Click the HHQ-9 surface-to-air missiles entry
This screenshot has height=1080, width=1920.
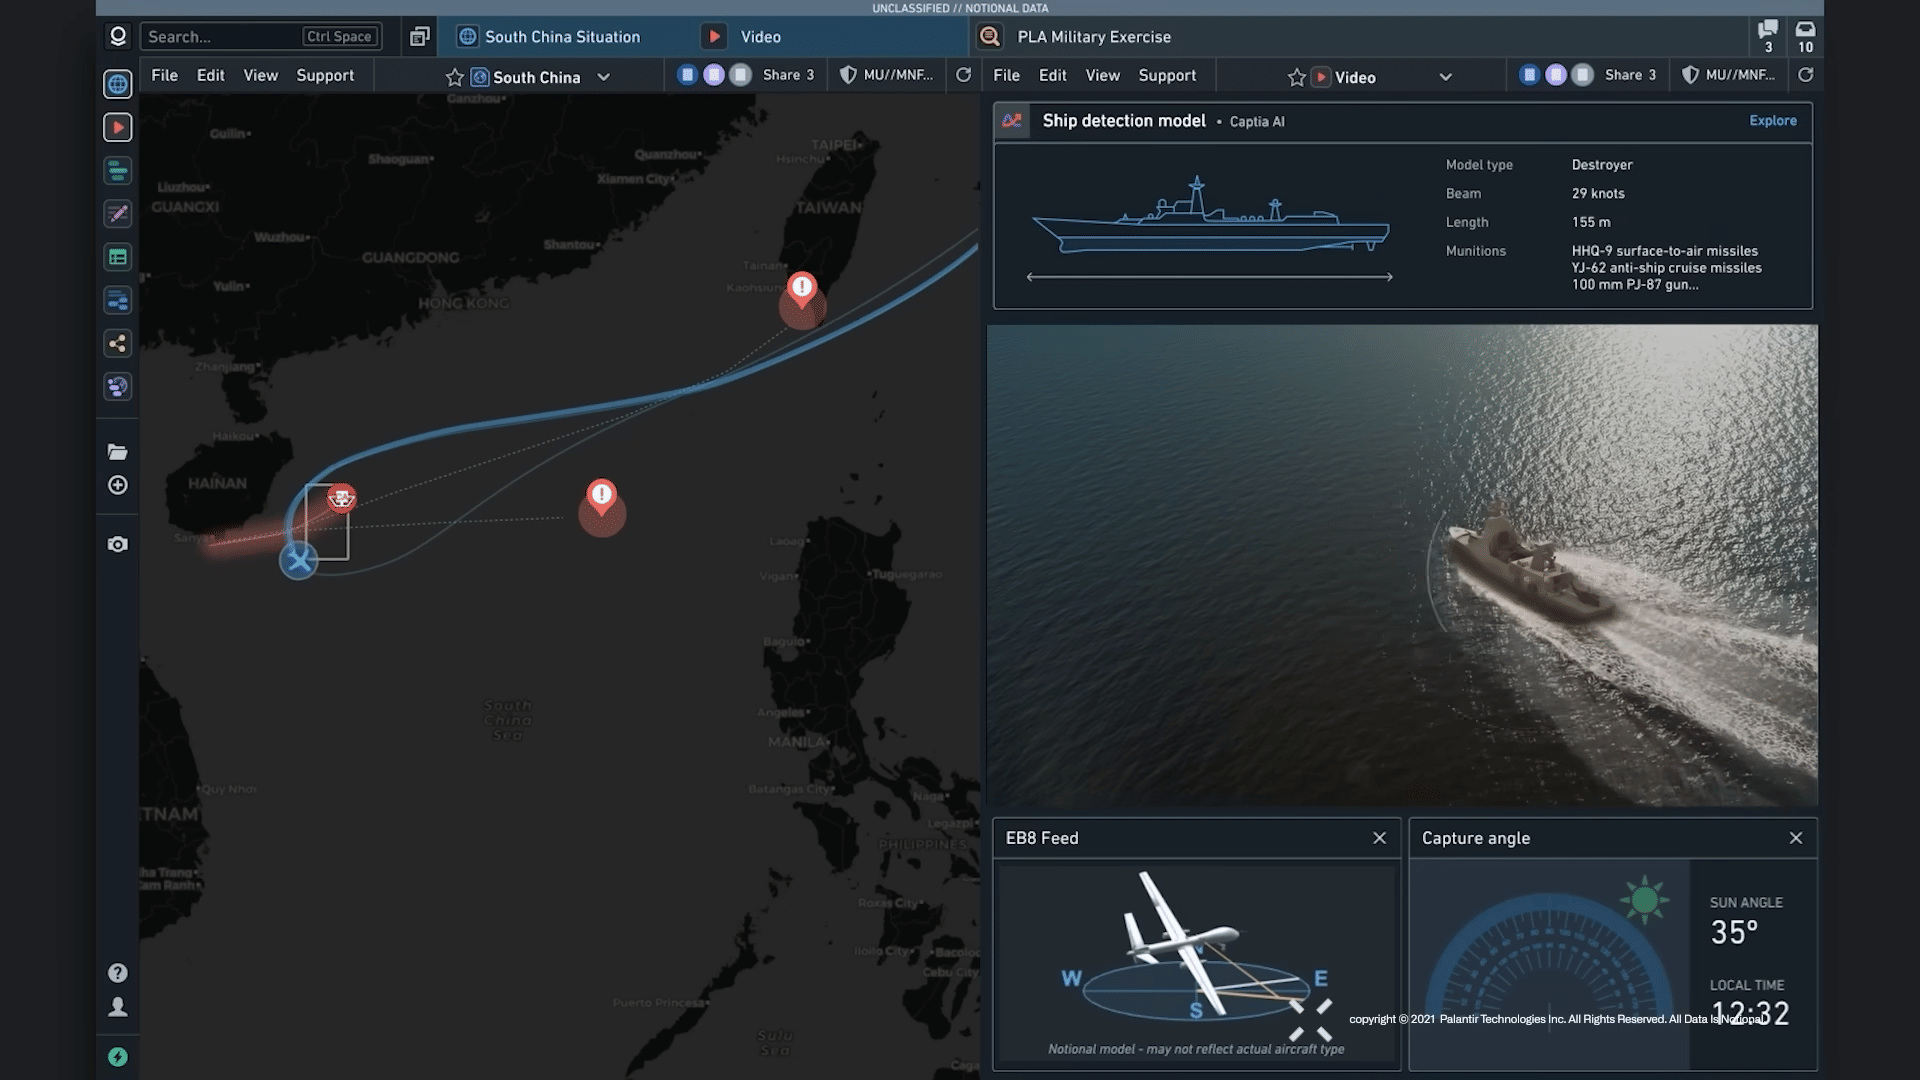[1664, 251]
